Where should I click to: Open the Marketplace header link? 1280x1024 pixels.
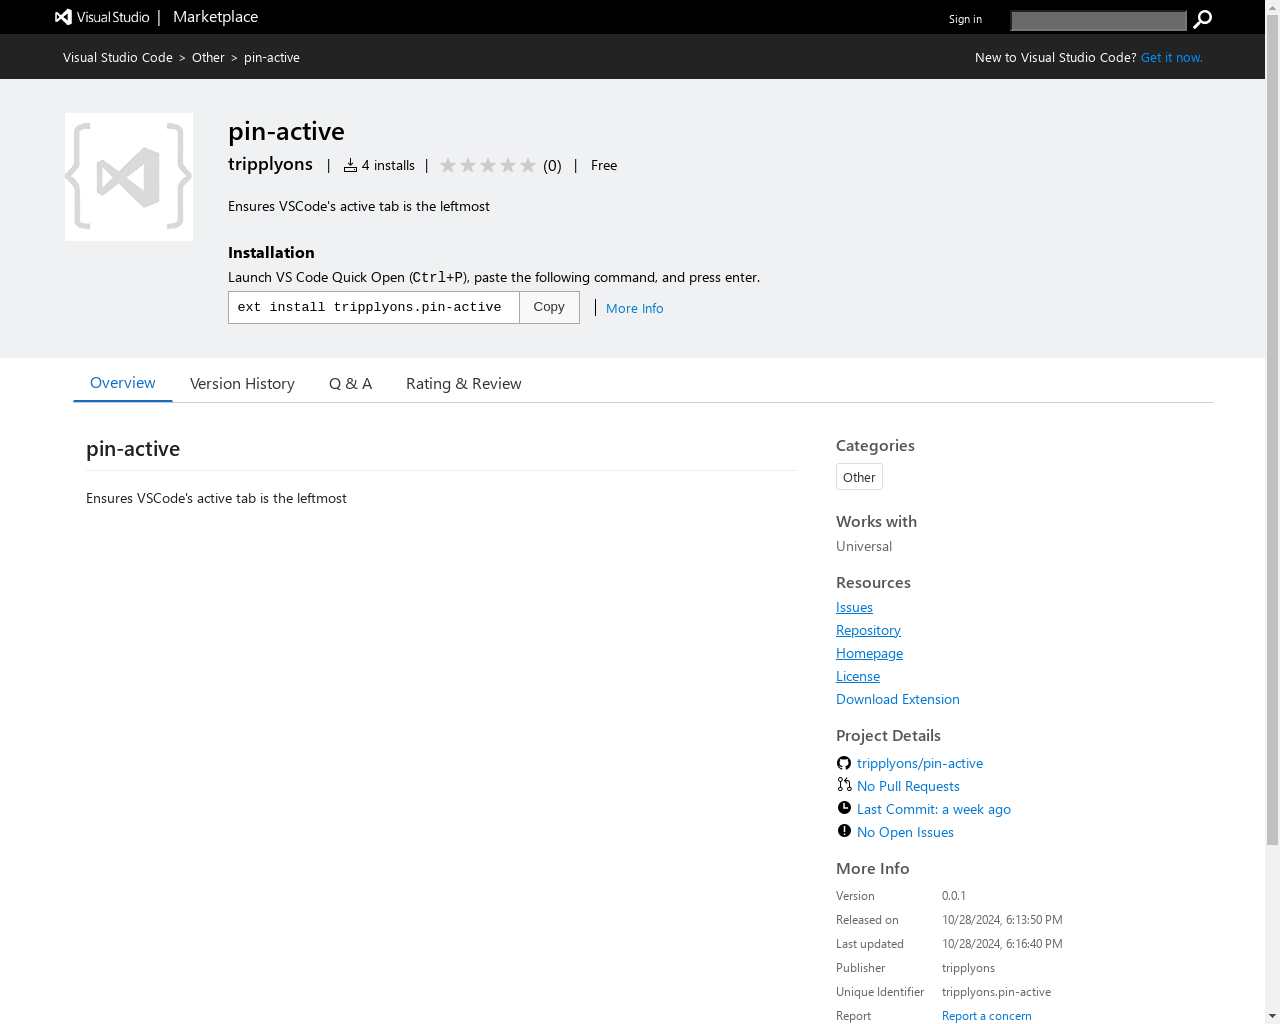click(215, 17)
